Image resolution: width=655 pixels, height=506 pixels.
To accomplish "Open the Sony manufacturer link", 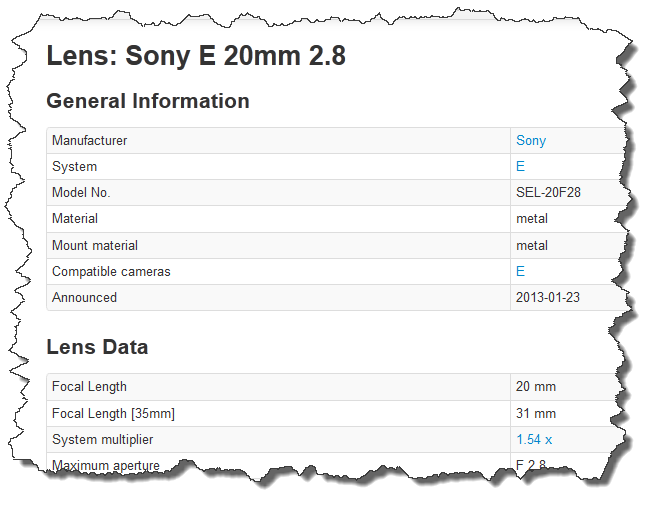I will coord(531,141).
